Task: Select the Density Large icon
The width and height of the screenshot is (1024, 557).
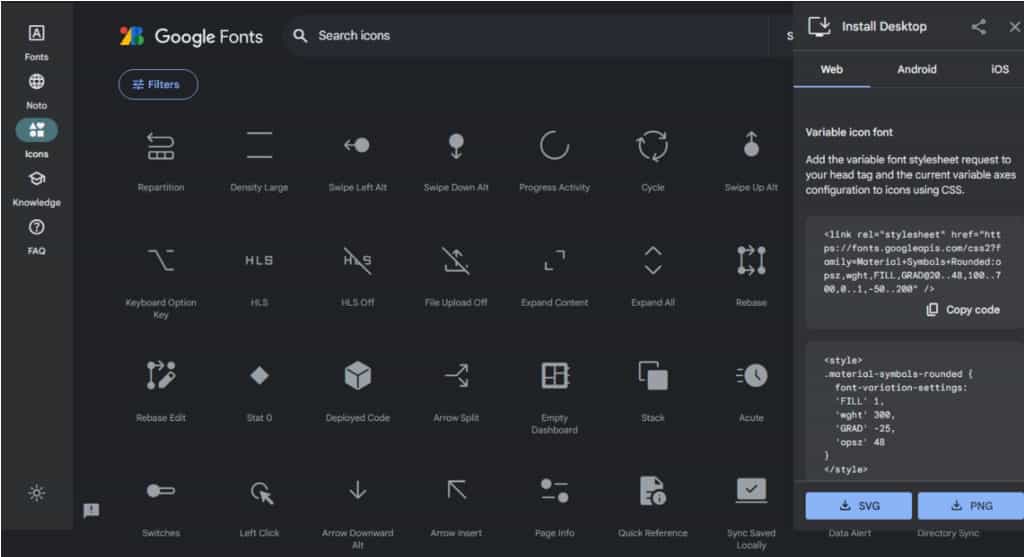Action: tap(259, 145)
